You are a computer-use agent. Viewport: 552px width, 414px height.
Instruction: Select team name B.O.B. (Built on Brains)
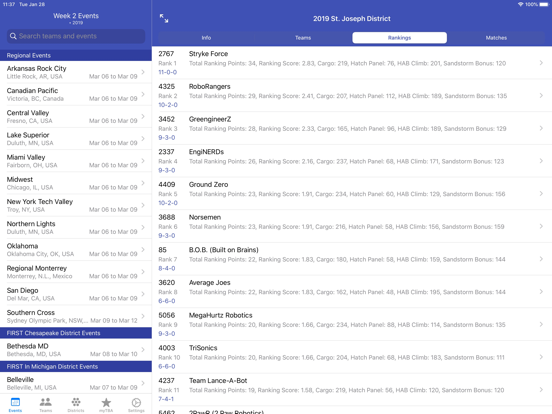224,250
